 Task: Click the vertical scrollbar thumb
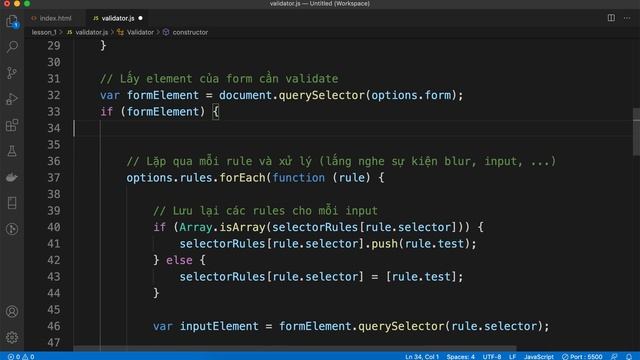(636, 132)
